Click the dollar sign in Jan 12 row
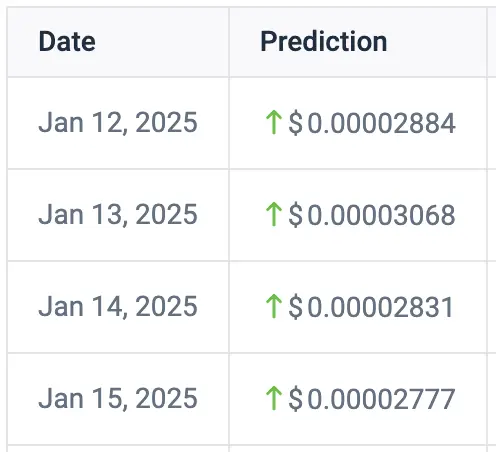This screenshot has width=496, height=452. click(296, 123)
